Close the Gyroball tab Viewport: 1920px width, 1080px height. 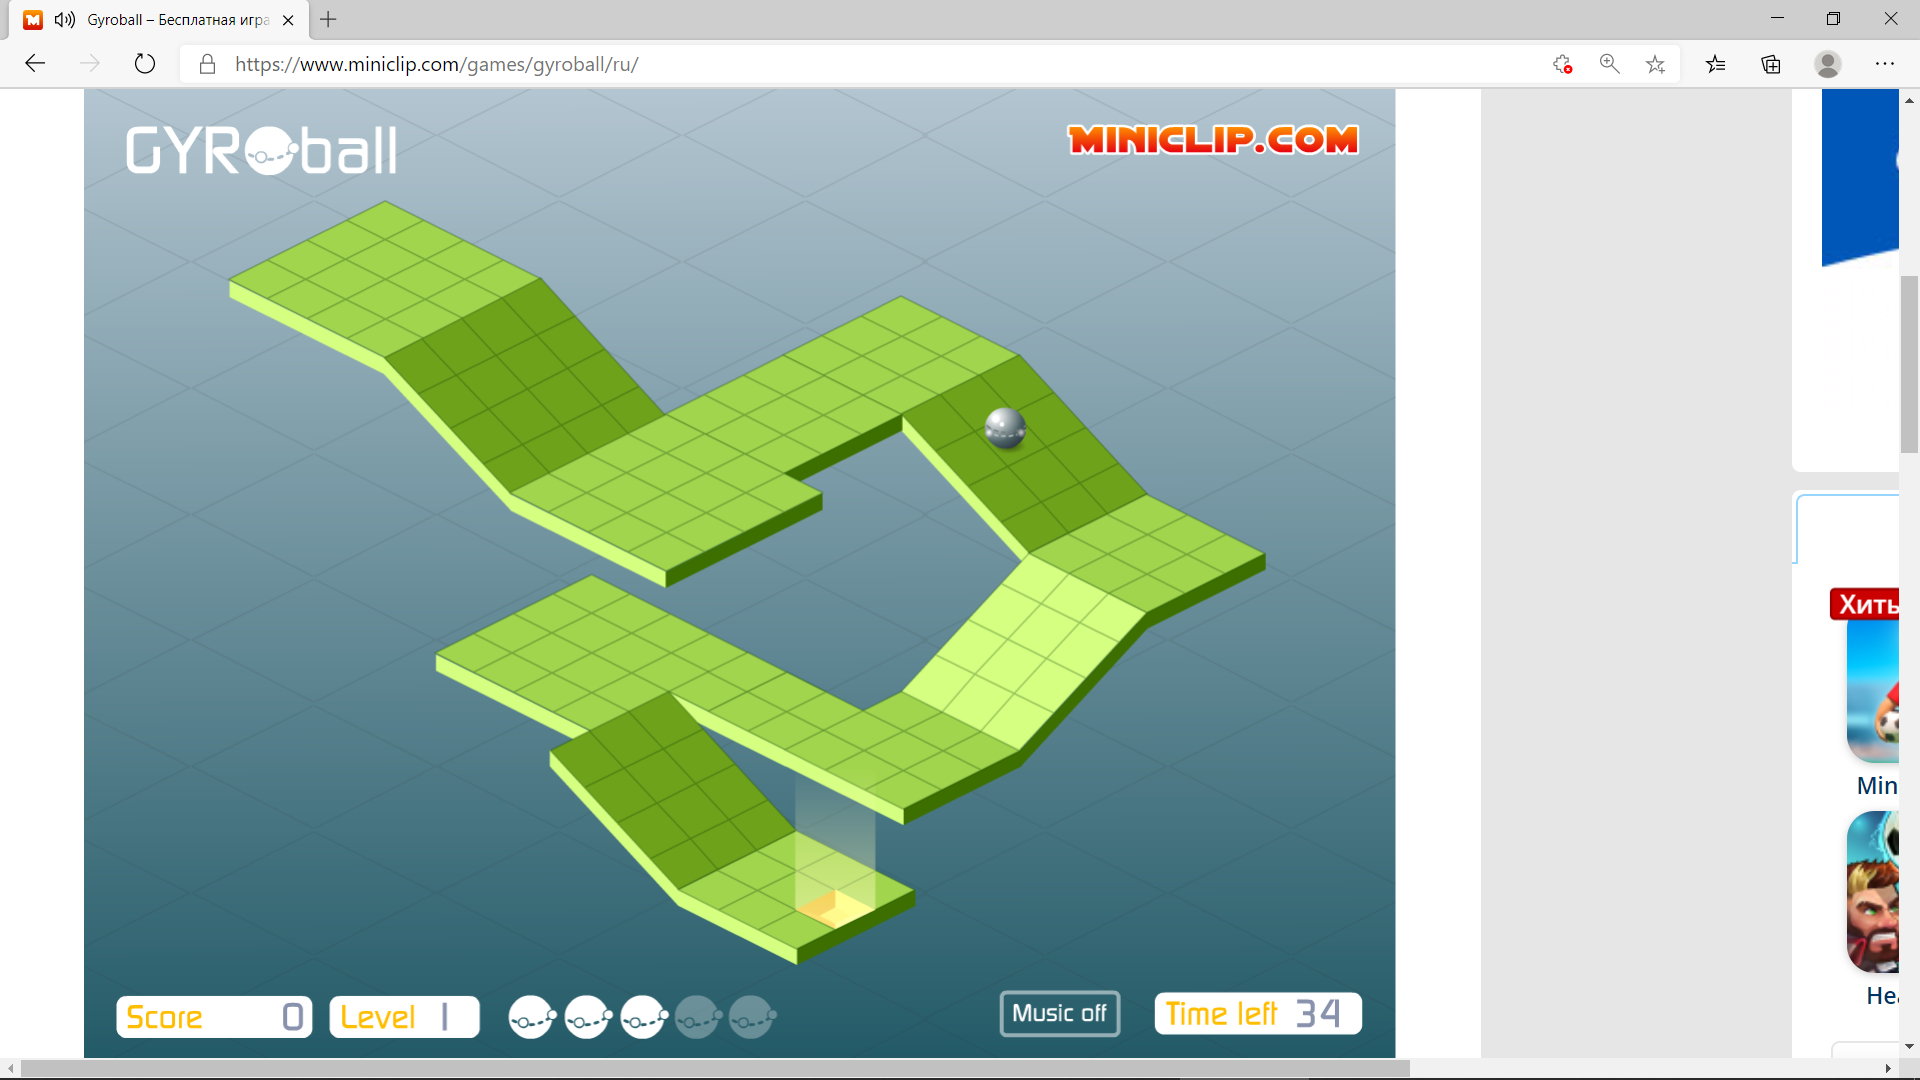pyautogui.click(x=288, y=20)
